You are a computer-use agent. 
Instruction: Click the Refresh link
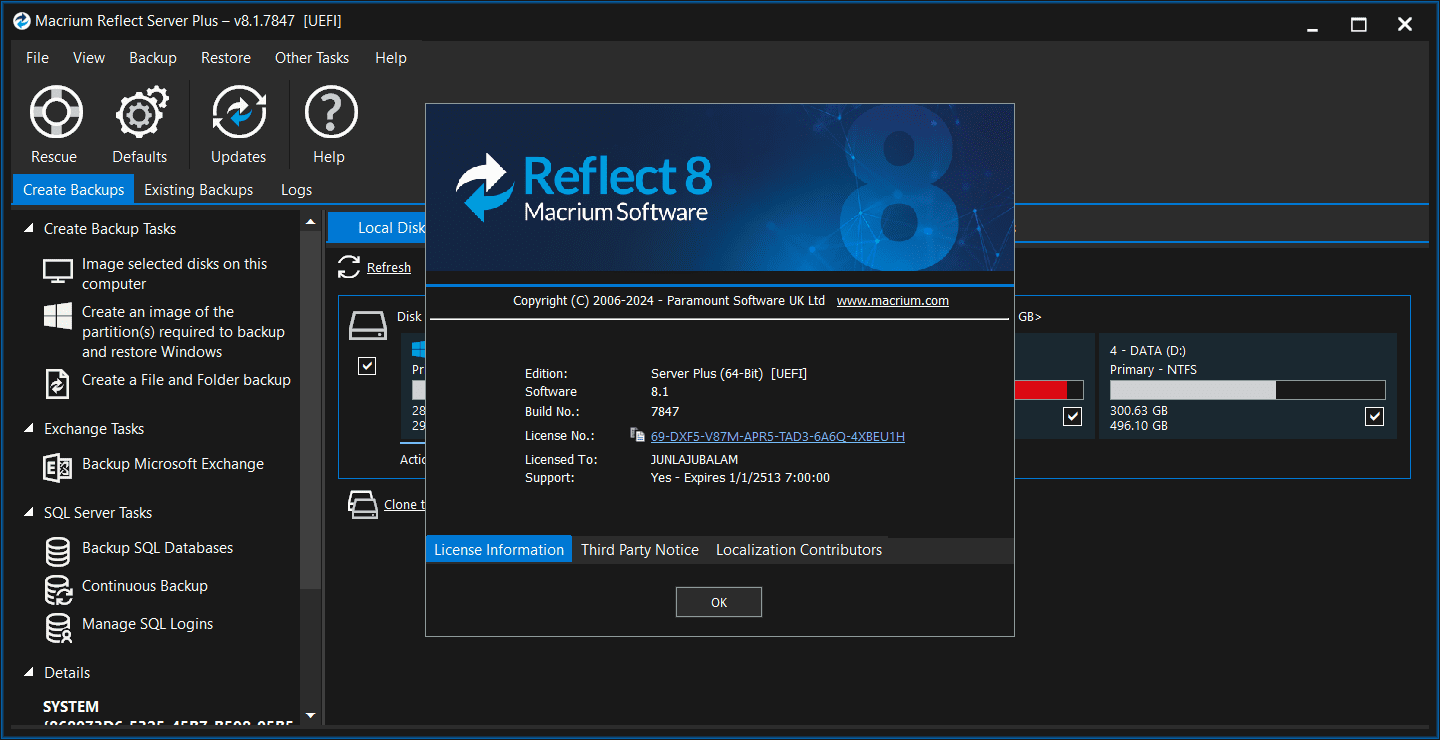pos(389,267)
